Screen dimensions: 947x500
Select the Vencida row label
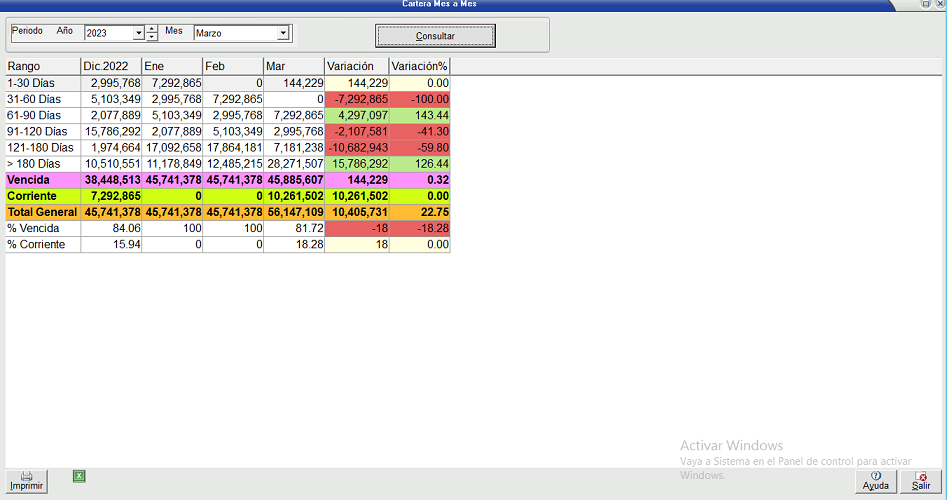click(x=42, y=180)
